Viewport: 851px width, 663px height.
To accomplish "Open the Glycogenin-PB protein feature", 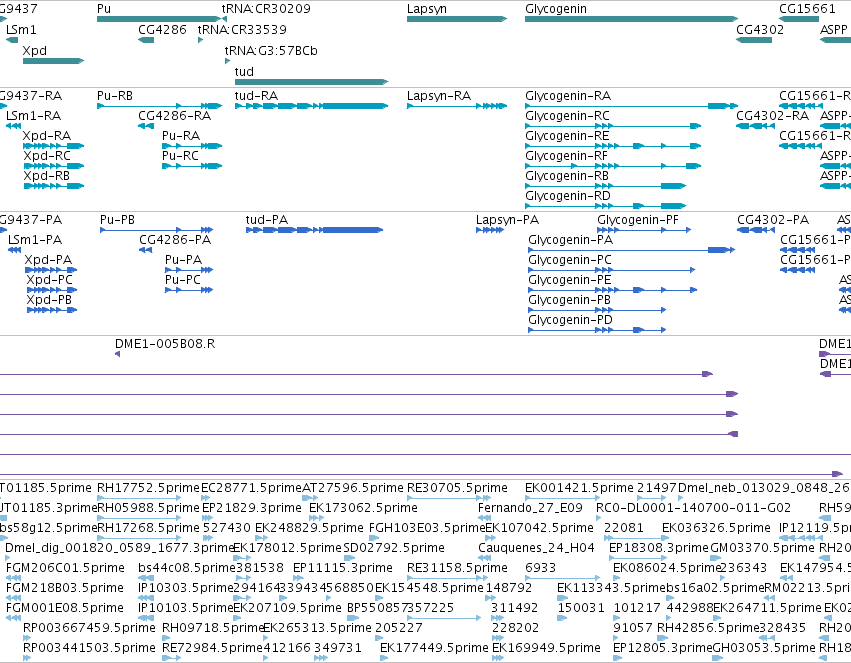I will [597, 310].
